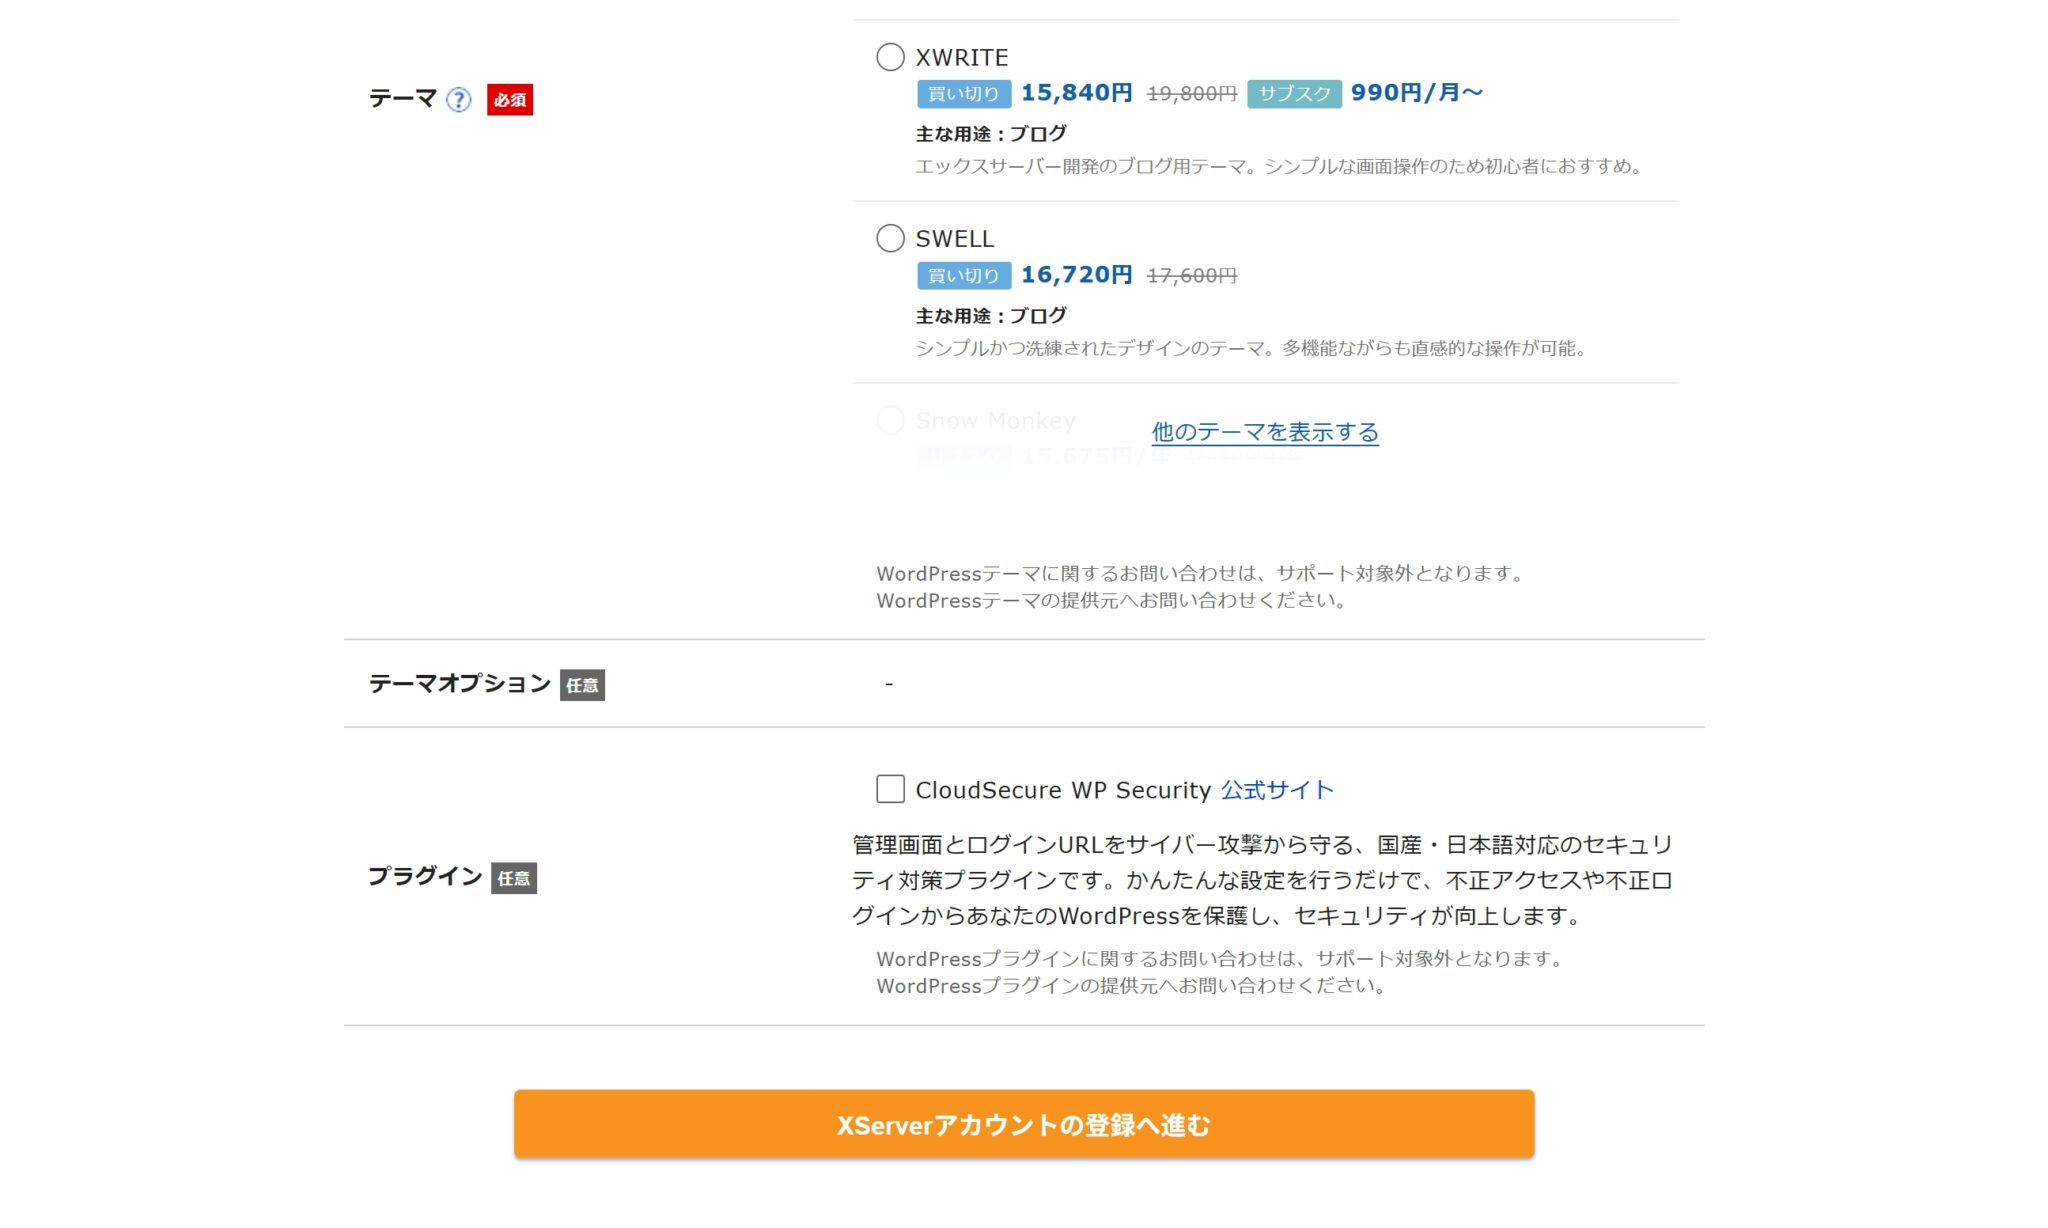This screenshot has width=2048, height=1228.
Task: Click the XWRITE theme name label
Action: (x=960, y=57)
